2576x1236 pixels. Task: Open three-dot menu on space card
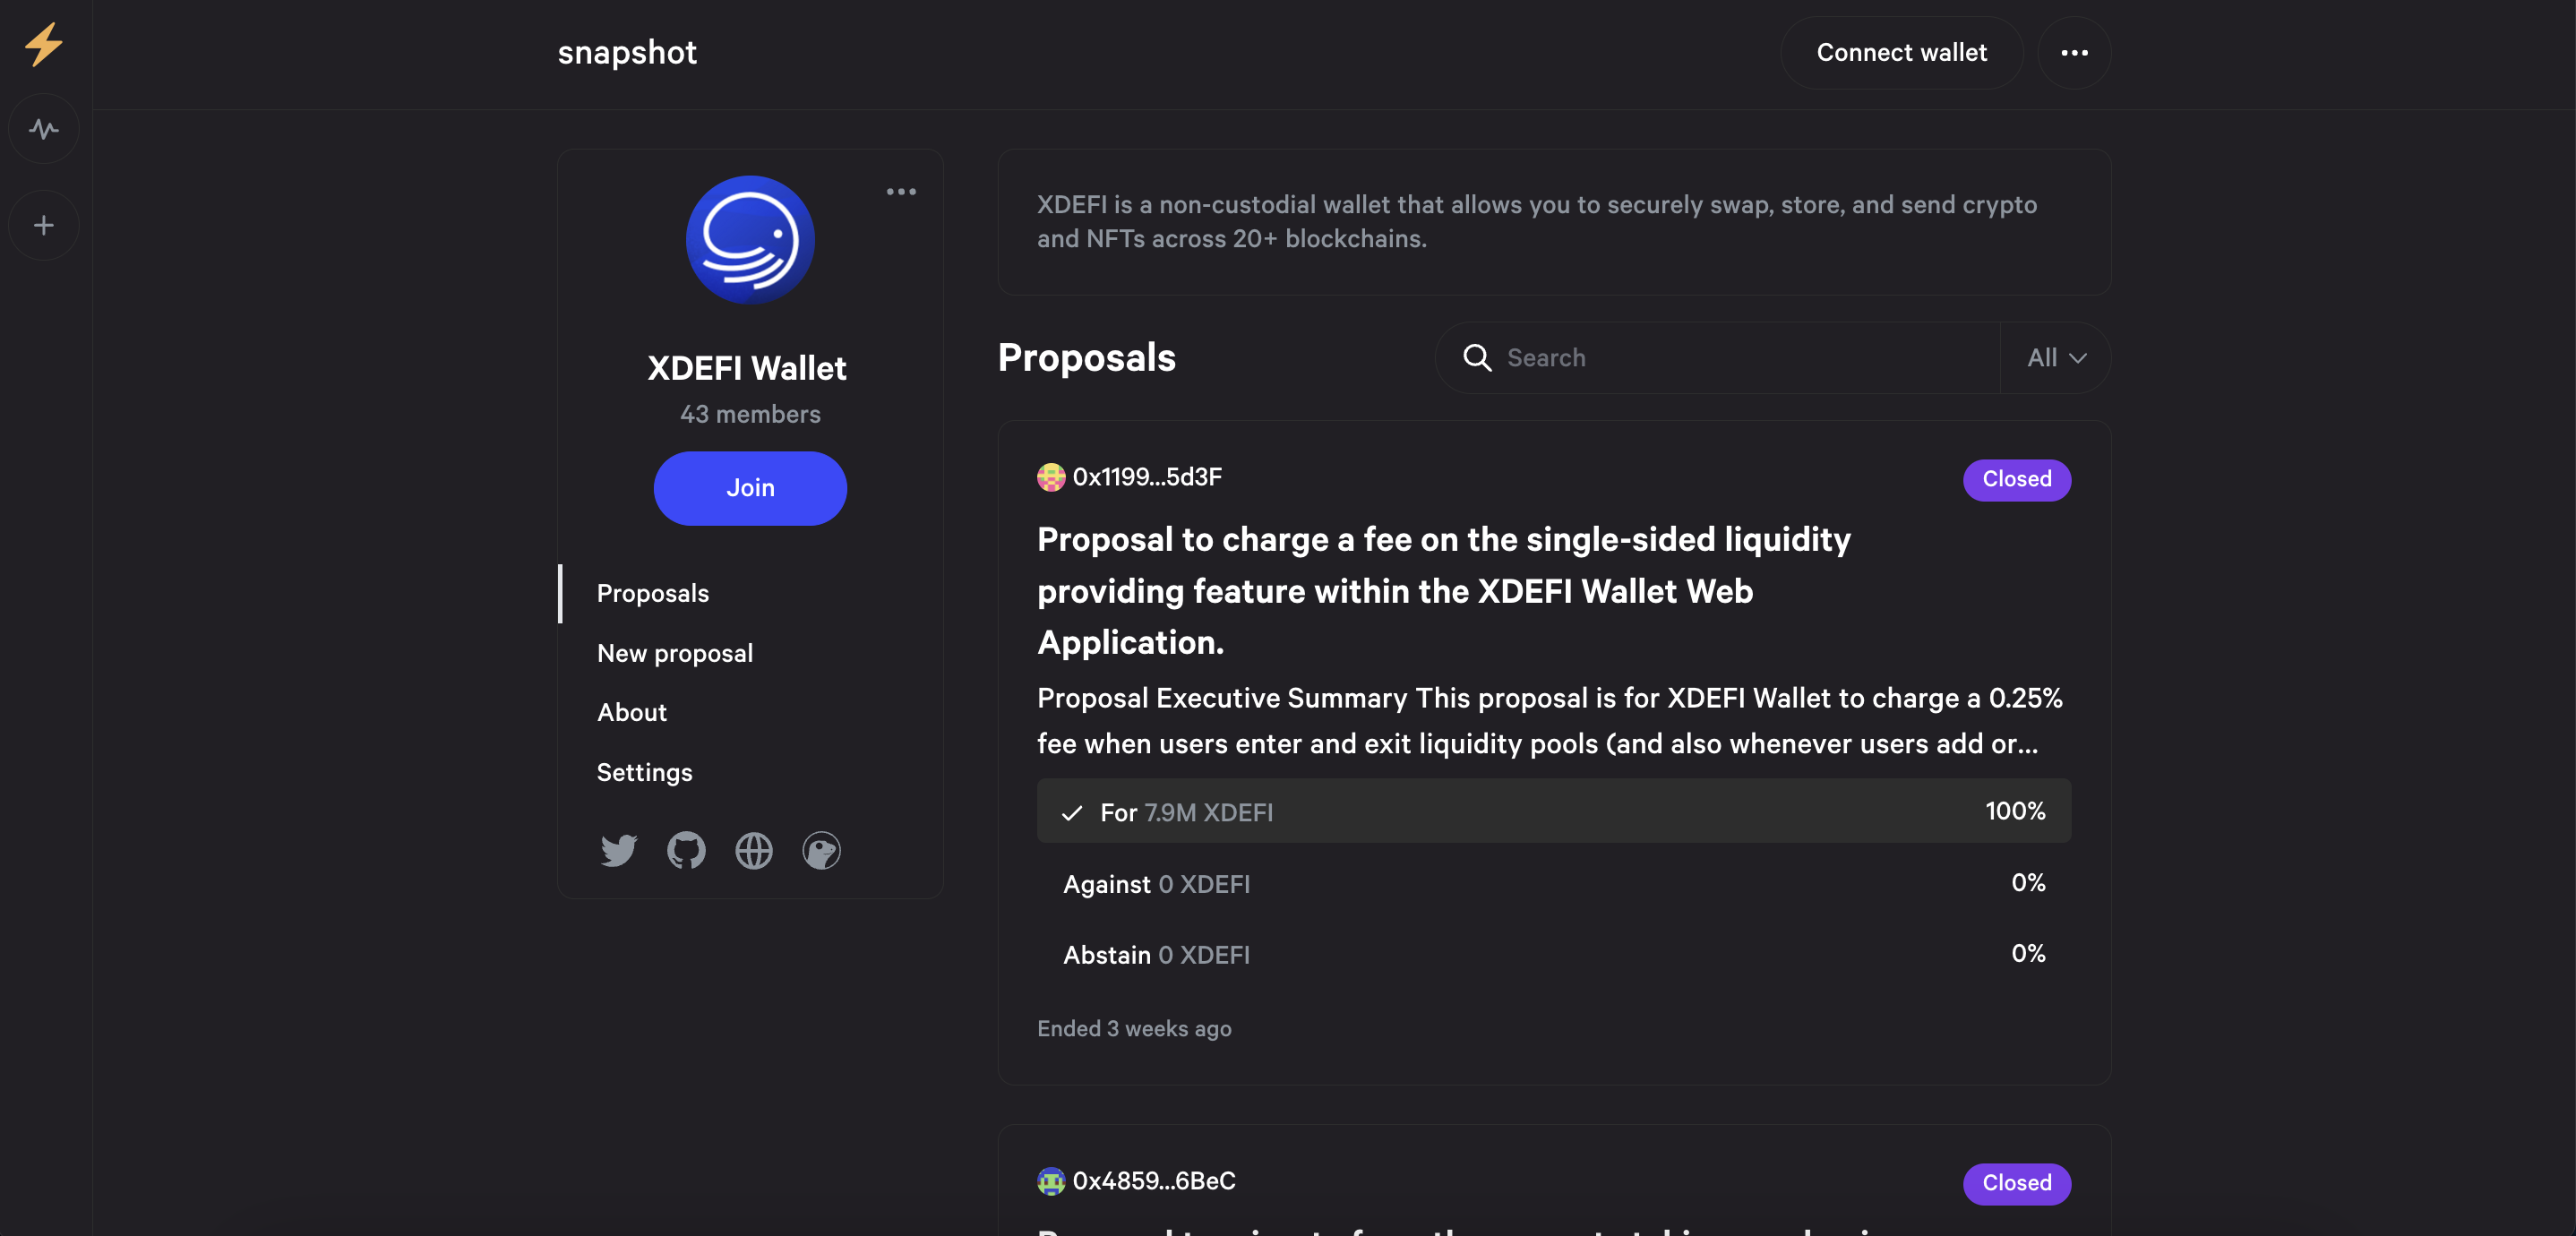click(901, 191)
